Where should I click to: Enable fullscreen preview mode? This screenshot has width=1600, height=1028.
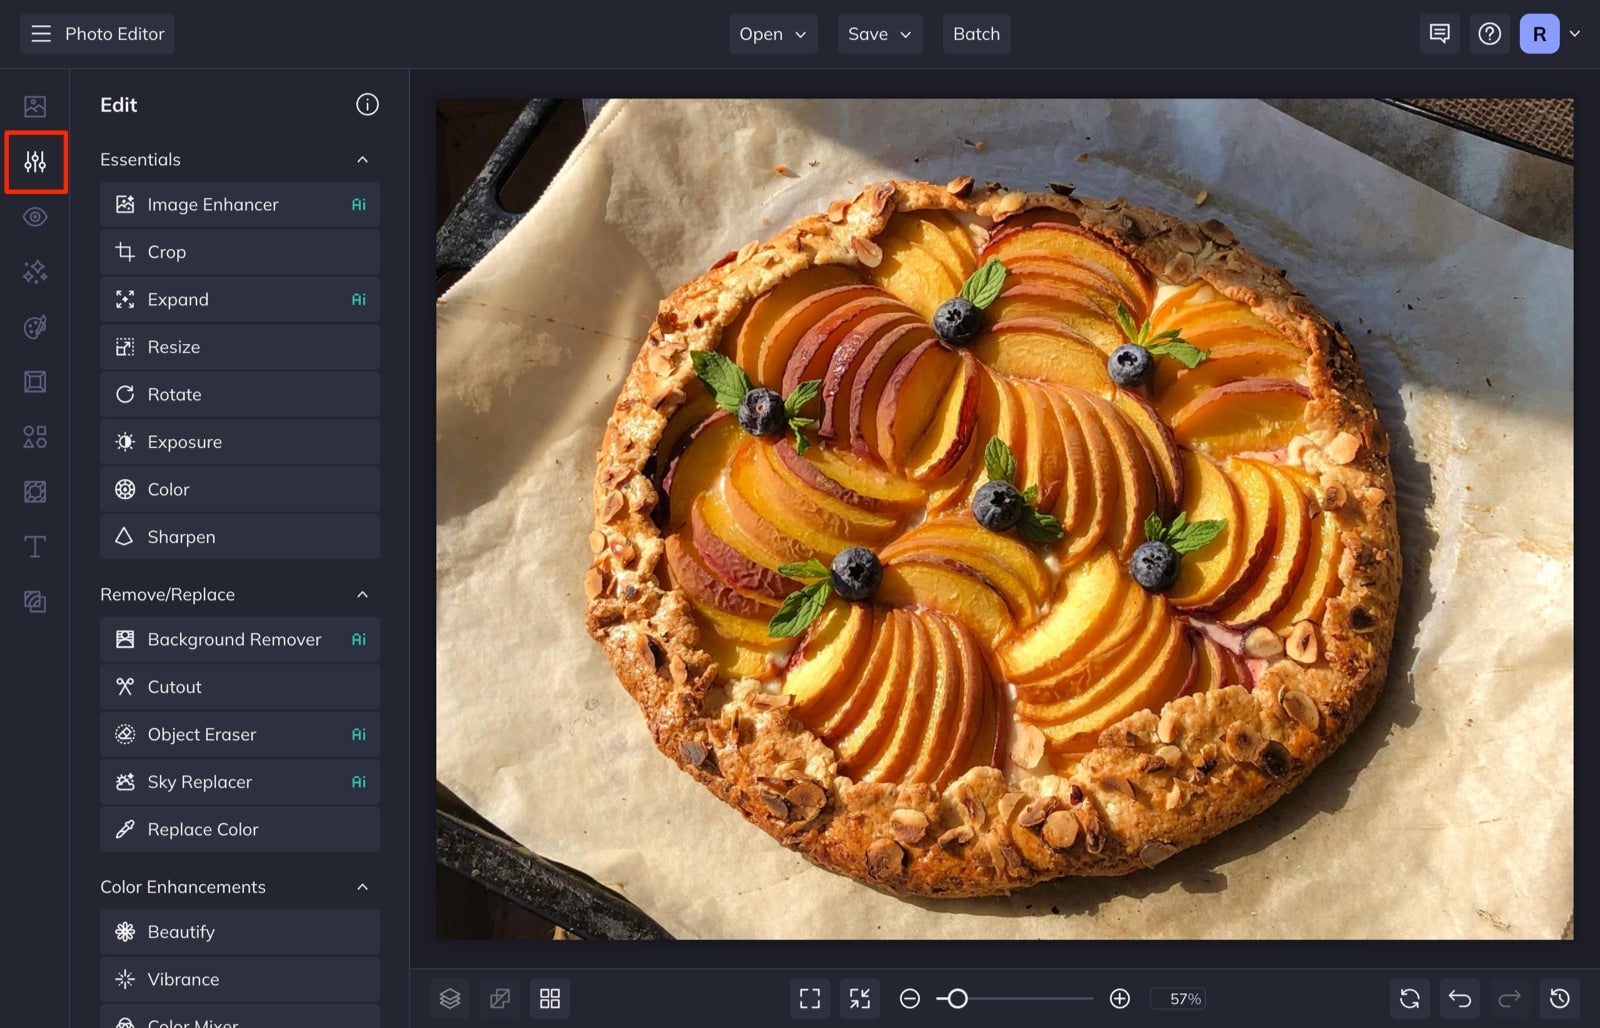pos(809,998)
